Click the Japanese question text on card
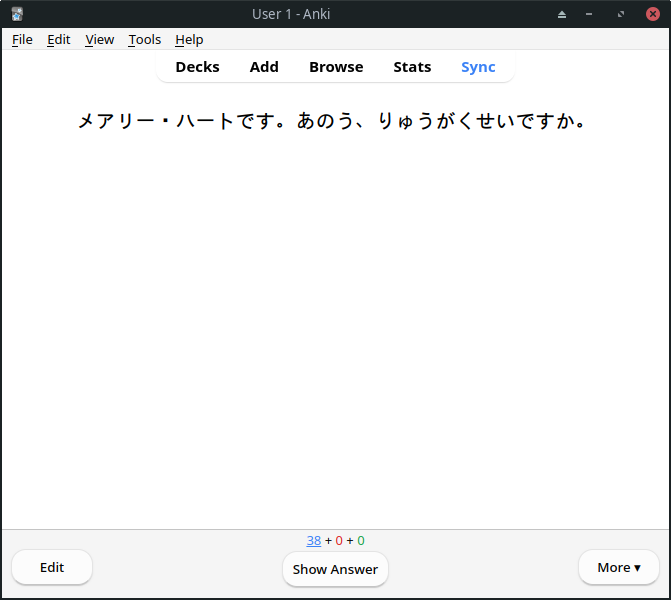 point(332,122)
